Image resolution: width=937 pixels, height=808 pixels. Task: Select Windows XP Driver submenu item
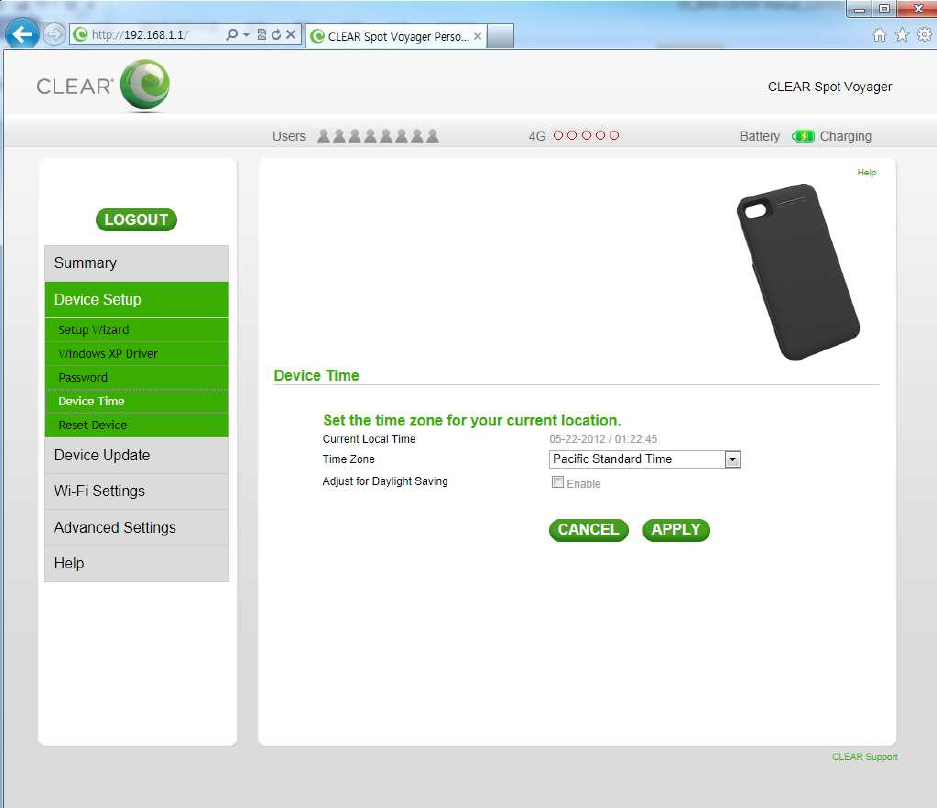[x=136, y=354]
